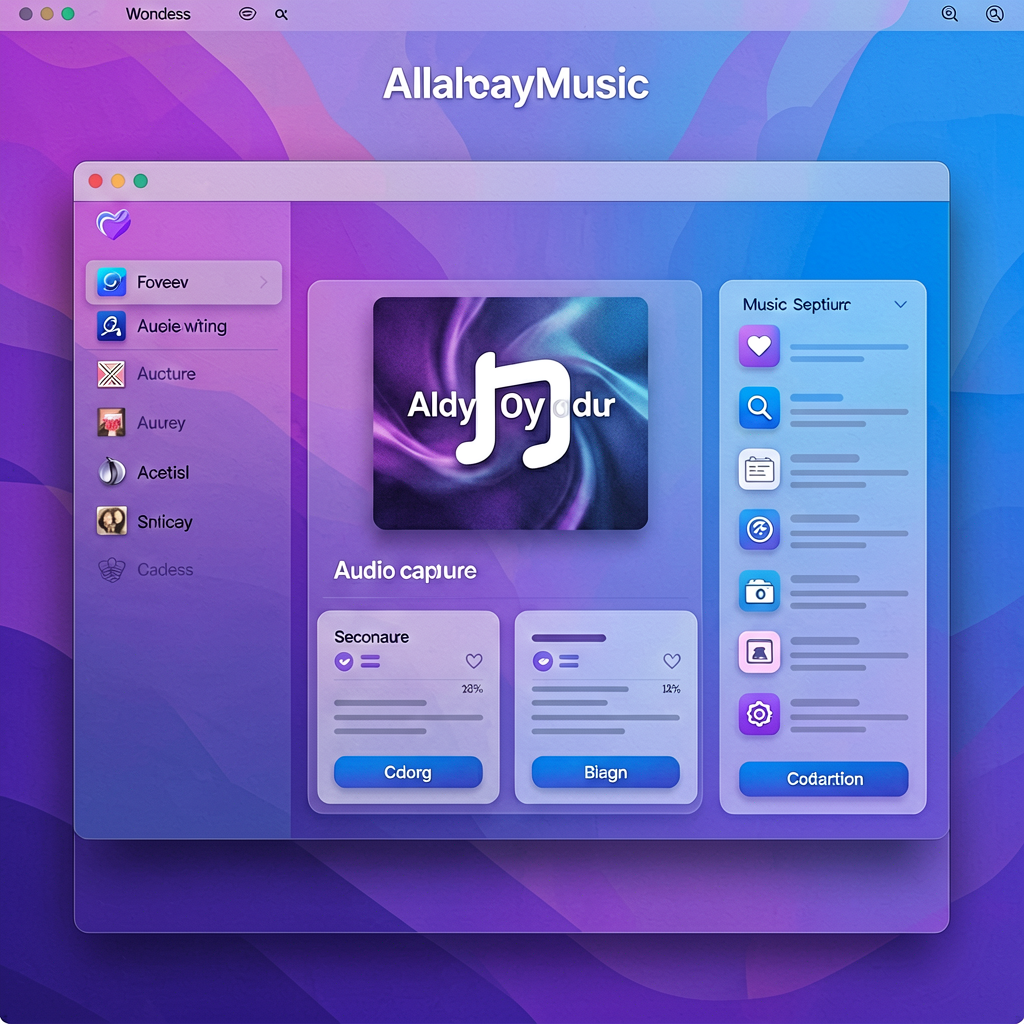Click the small search icon beside Wondess
1024x1024 pixels.
[x=281, y=14]
